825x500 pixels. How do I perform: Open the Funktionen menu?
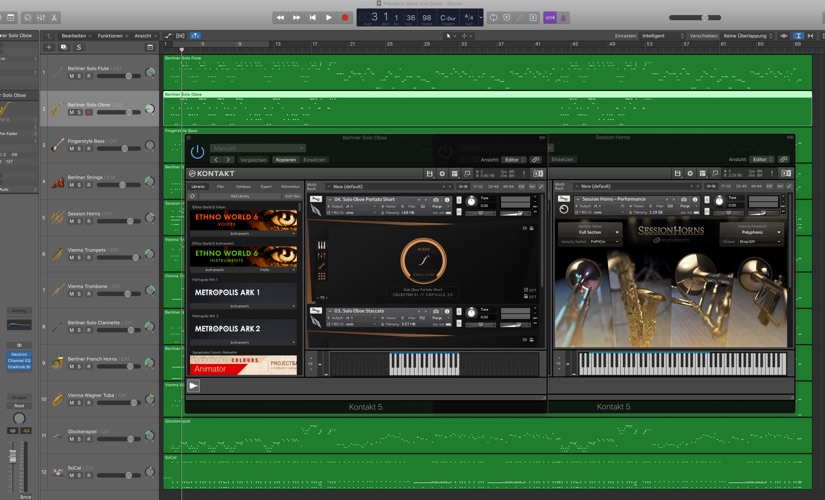(x=112, y=36)
